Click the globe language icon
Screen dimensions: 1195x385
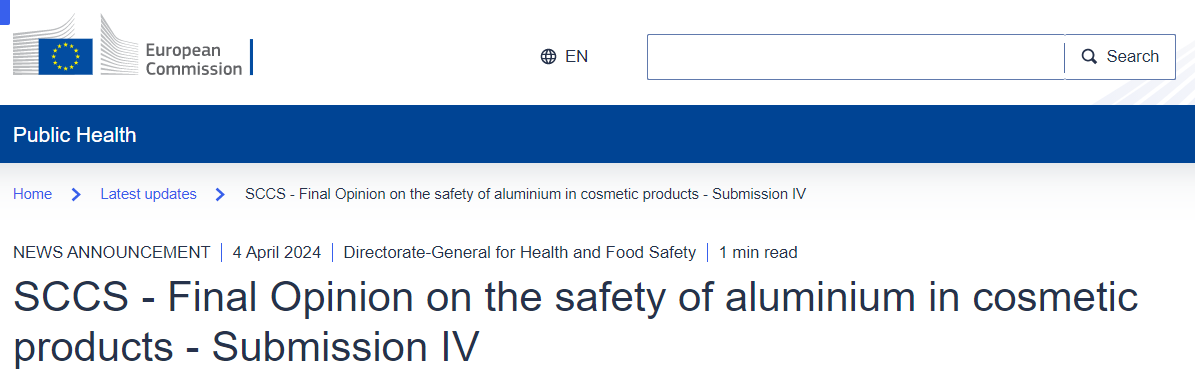548,56
